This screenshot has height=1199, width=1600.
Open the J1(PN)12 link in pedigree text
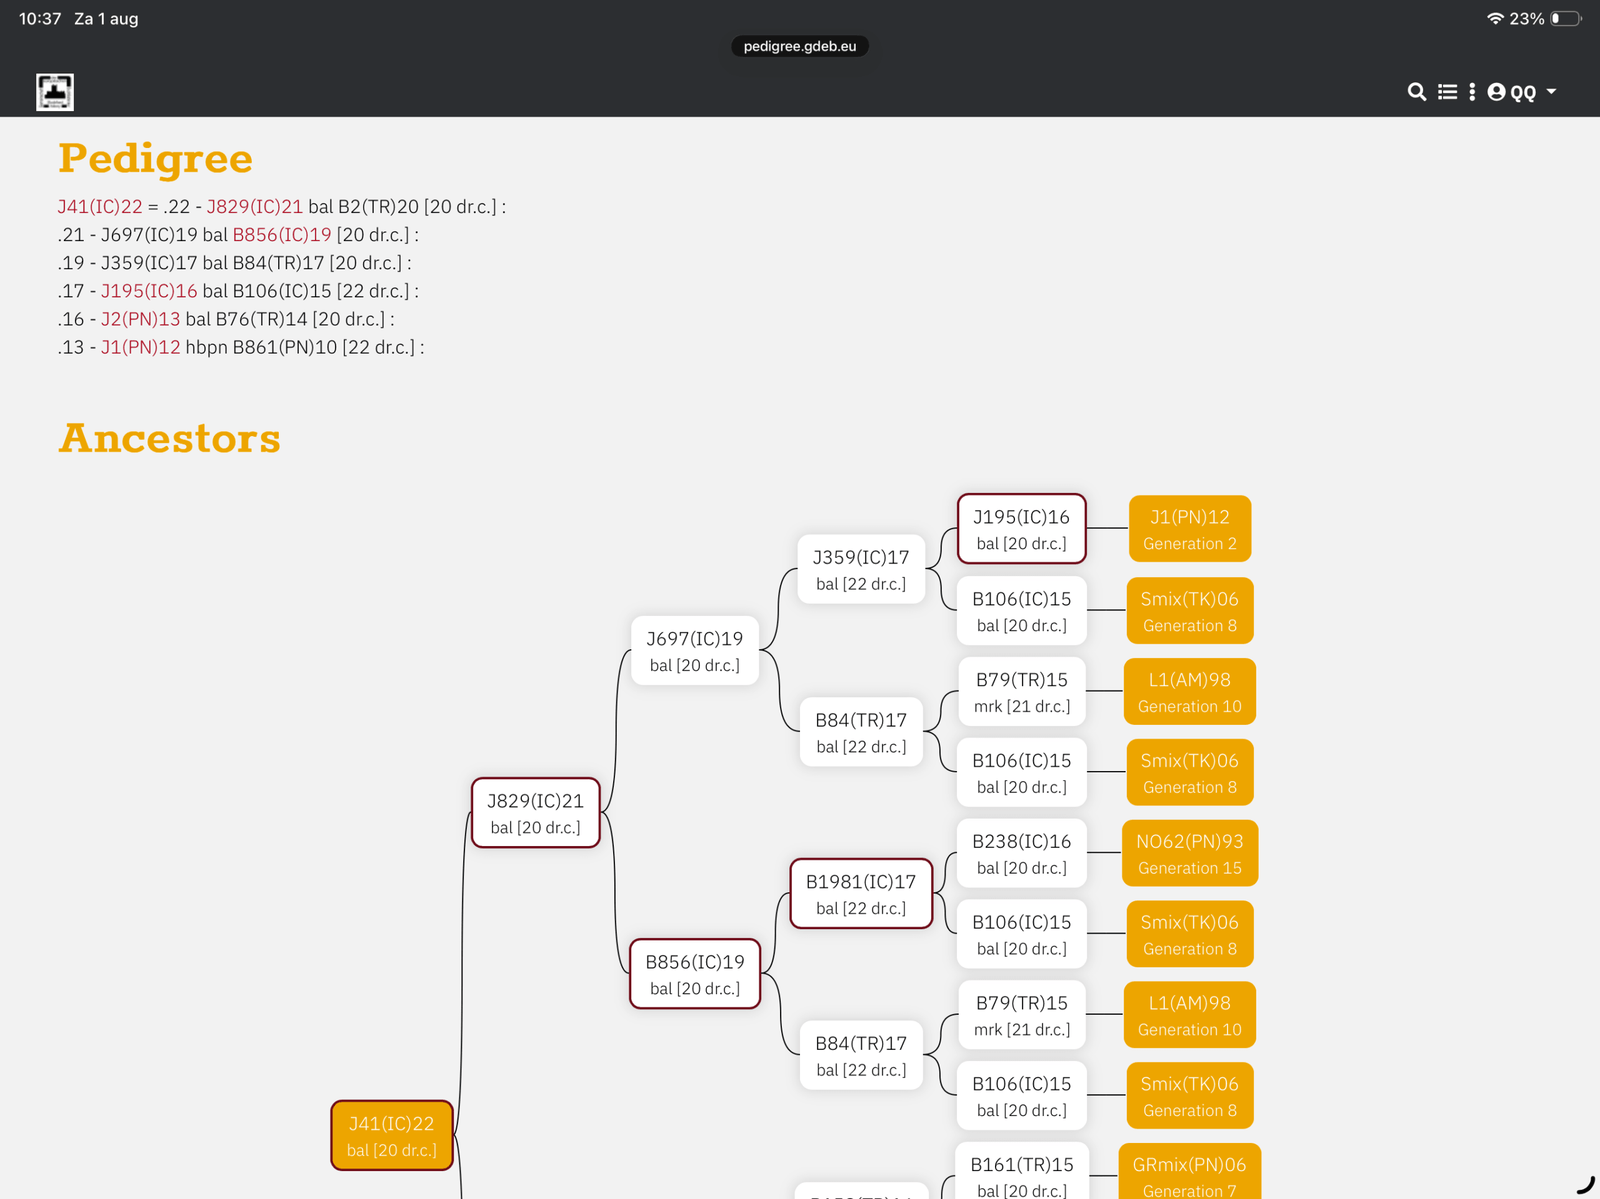click(140, 347)
